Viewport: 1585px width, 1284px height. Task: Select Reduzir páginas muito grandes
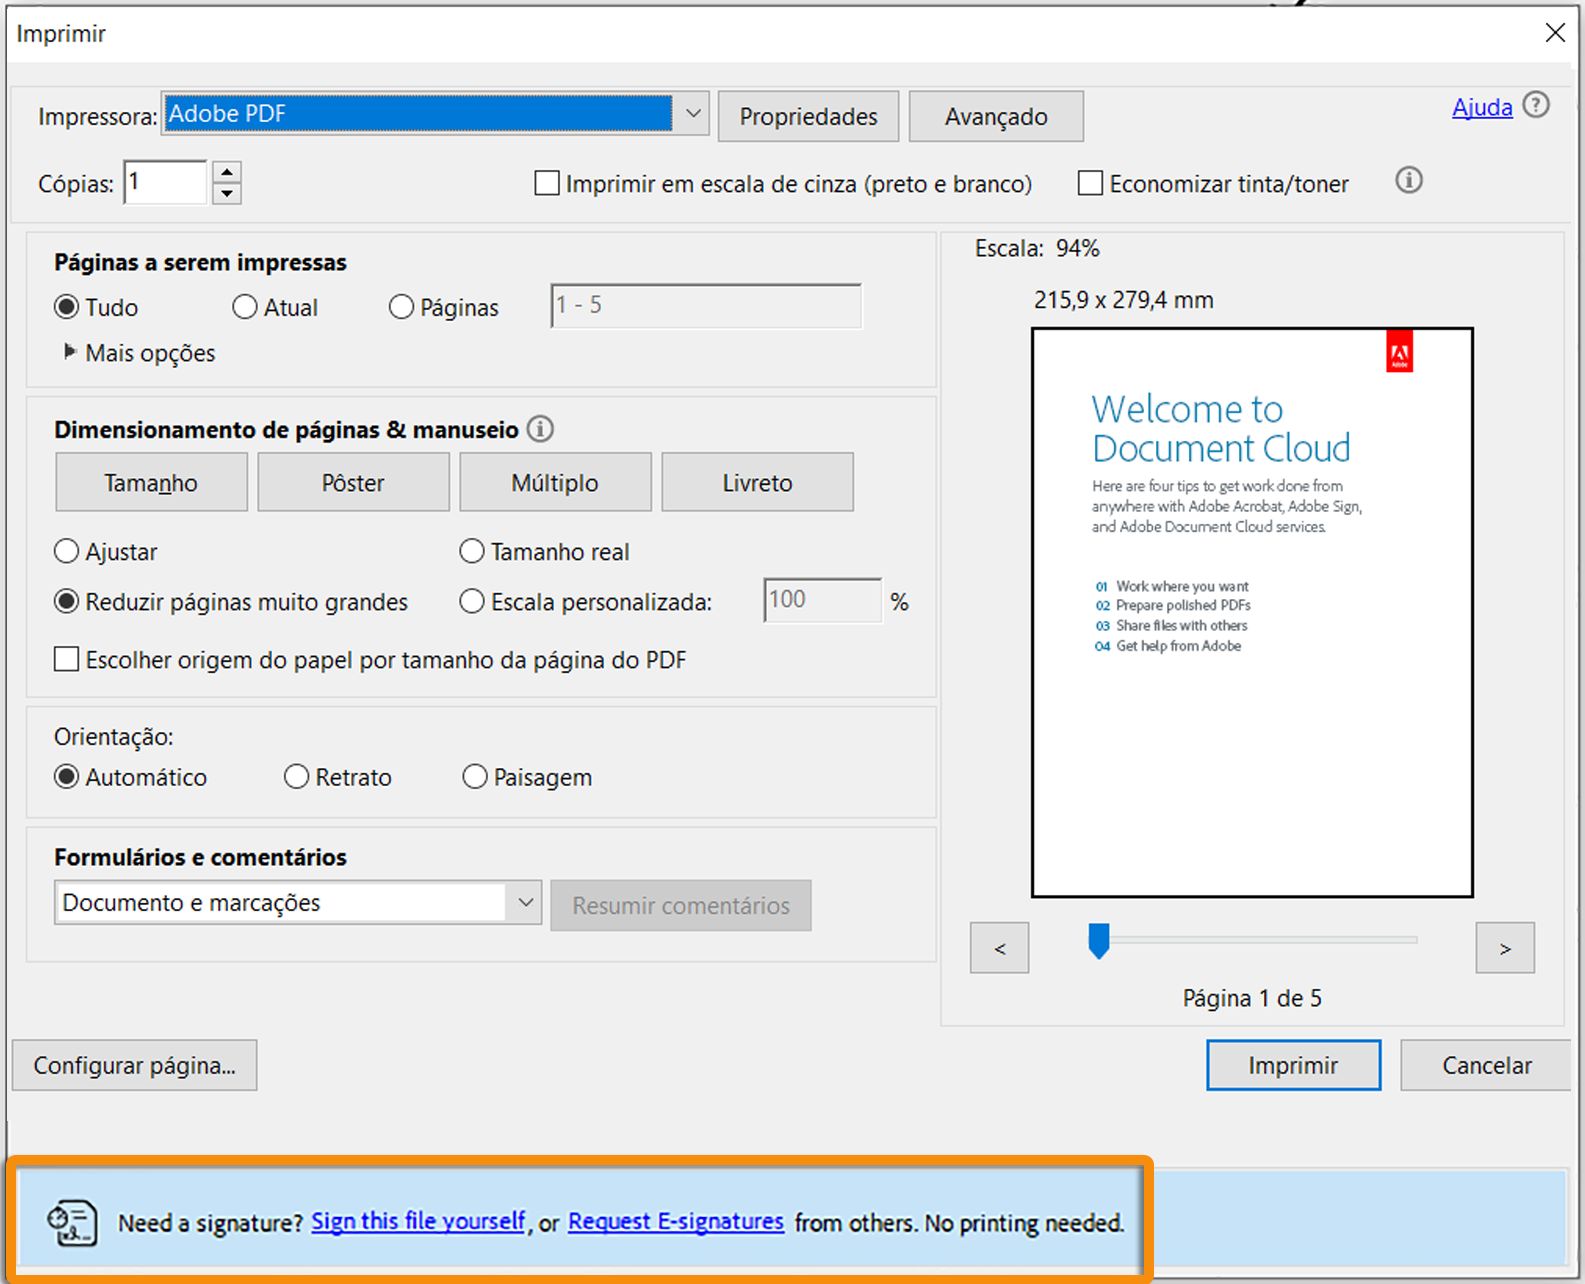click(x=66, y=601)
